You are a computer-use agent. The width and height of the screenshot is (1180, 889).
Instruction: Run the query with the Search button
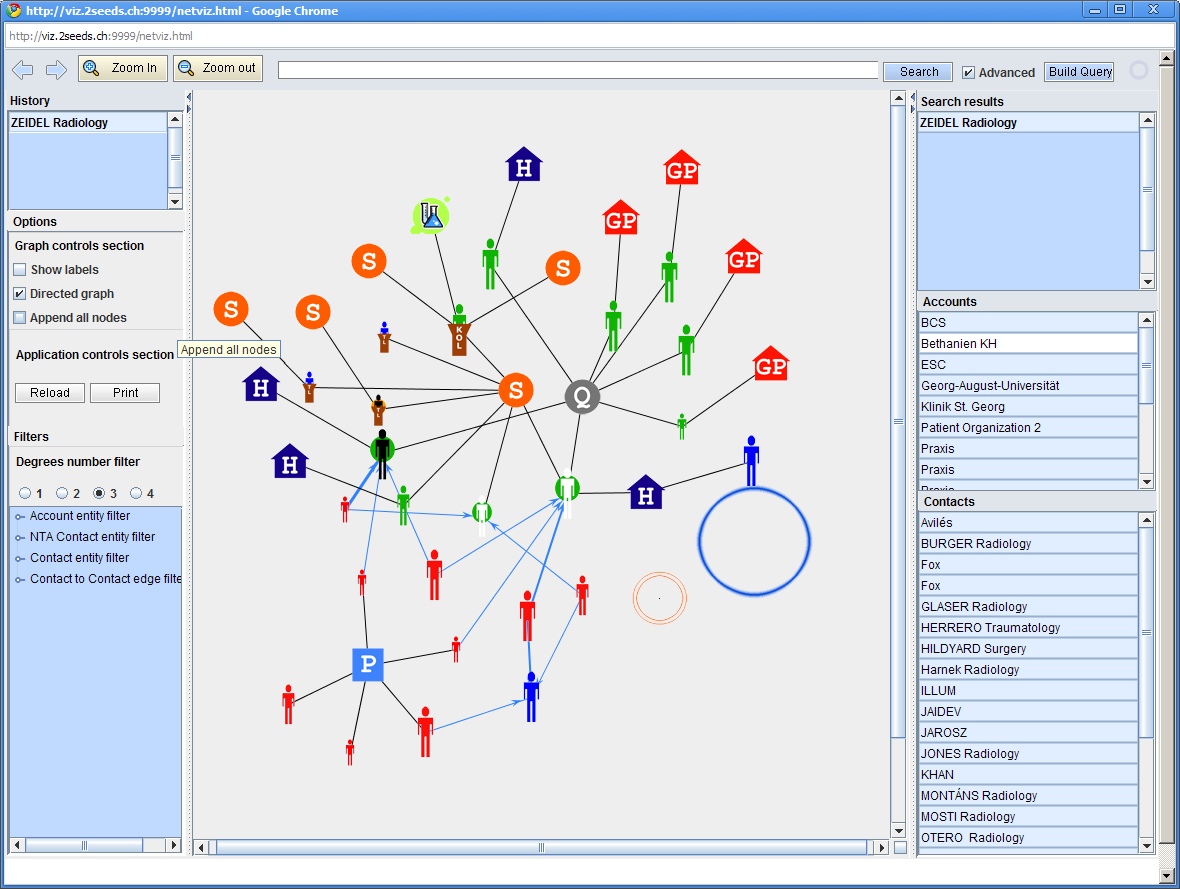point(918,72)
